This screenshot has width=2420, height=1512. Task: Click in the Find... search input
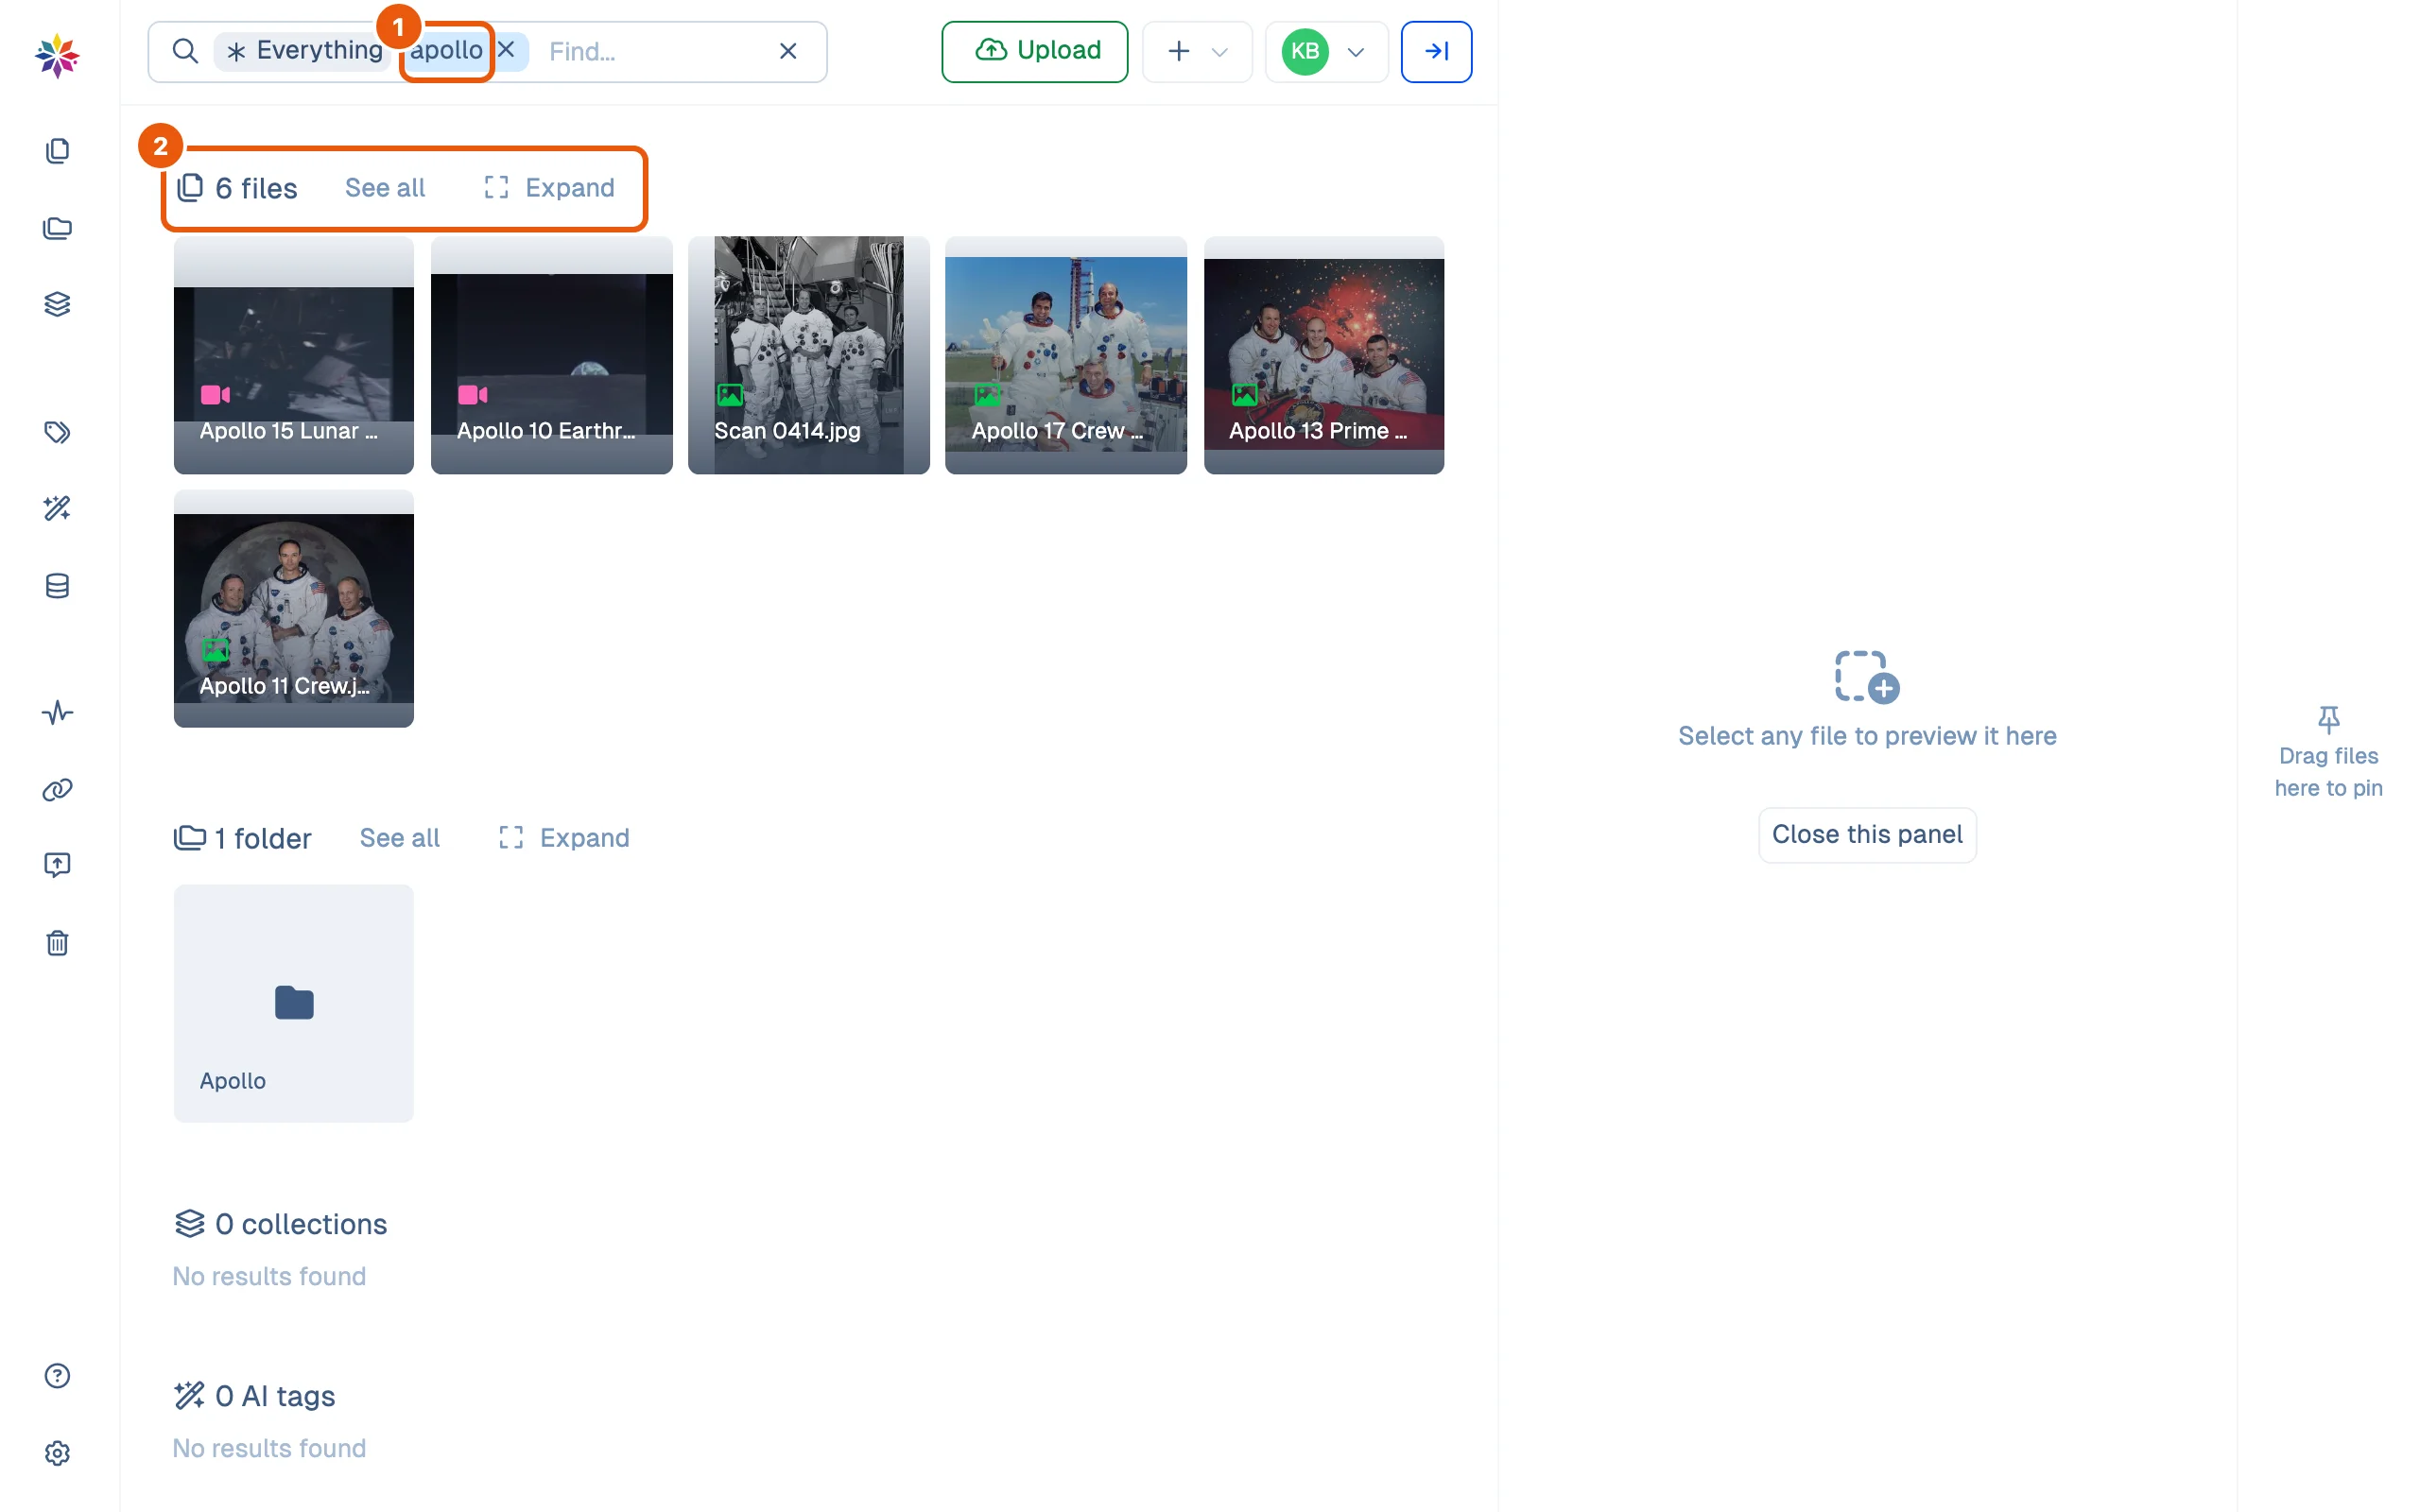click(650, 51)
